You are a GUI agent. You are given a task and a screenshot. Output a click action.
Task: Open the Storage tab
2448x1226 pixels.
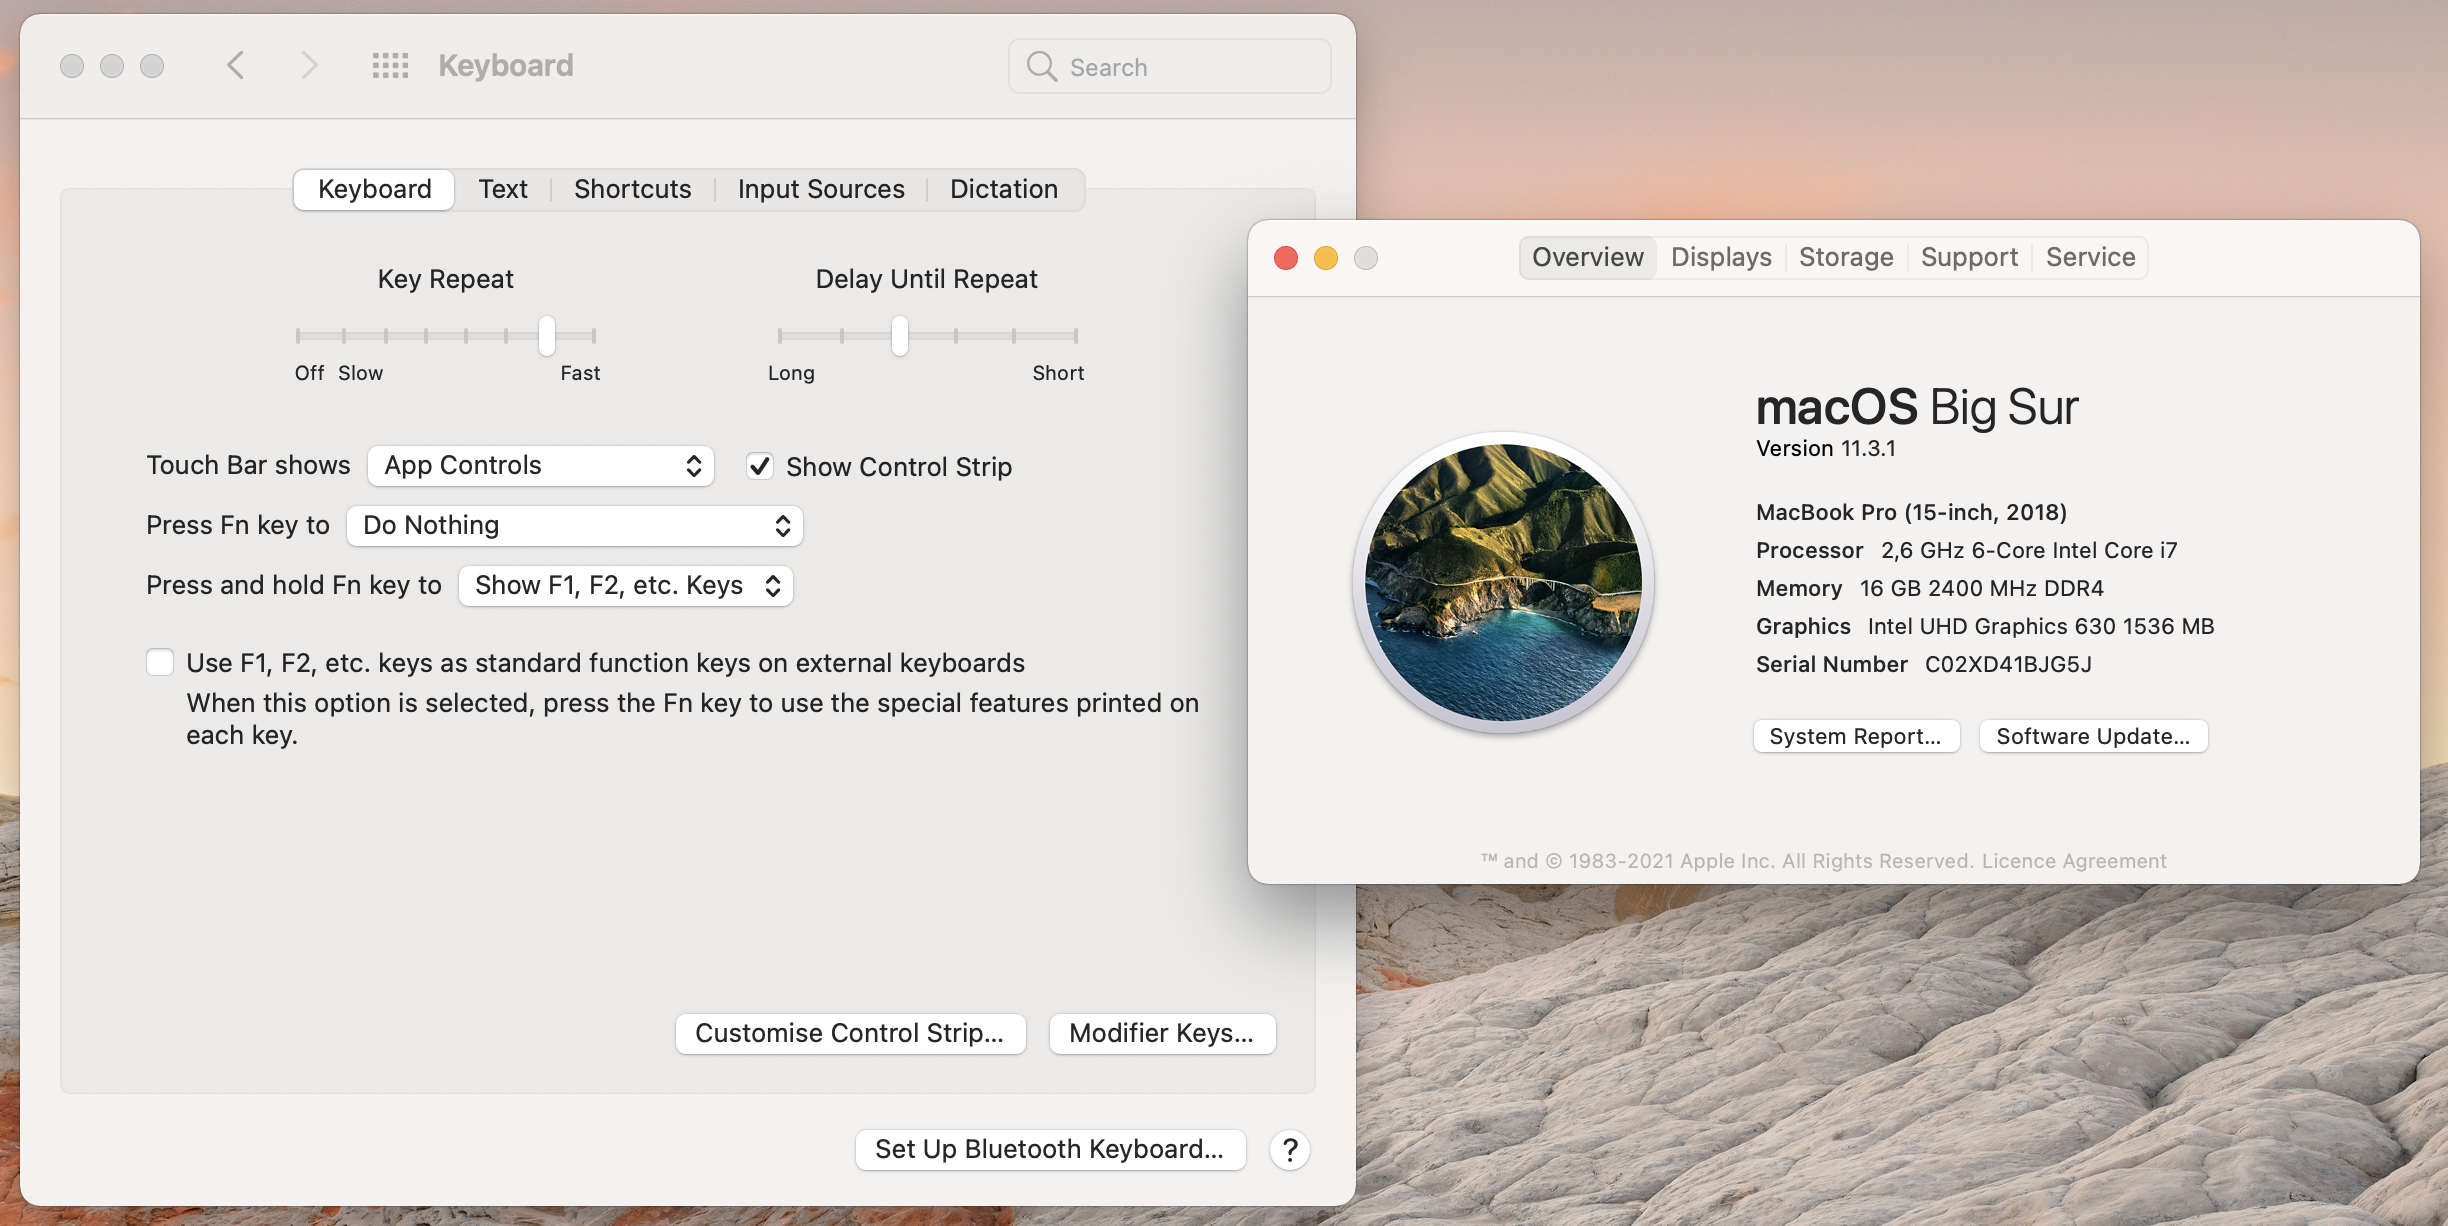pyautogui.click(x=1845, y=257)
